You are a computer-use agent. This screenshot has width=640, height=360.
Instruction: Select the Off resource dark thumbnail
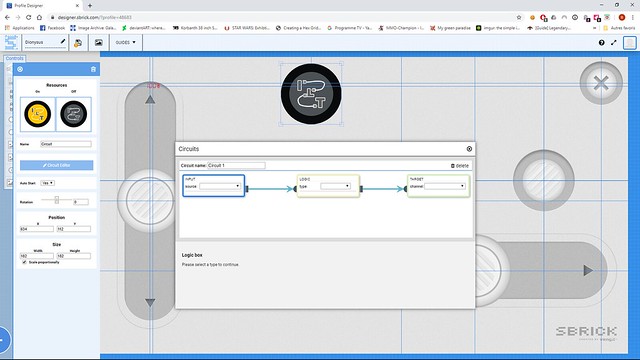73,114
